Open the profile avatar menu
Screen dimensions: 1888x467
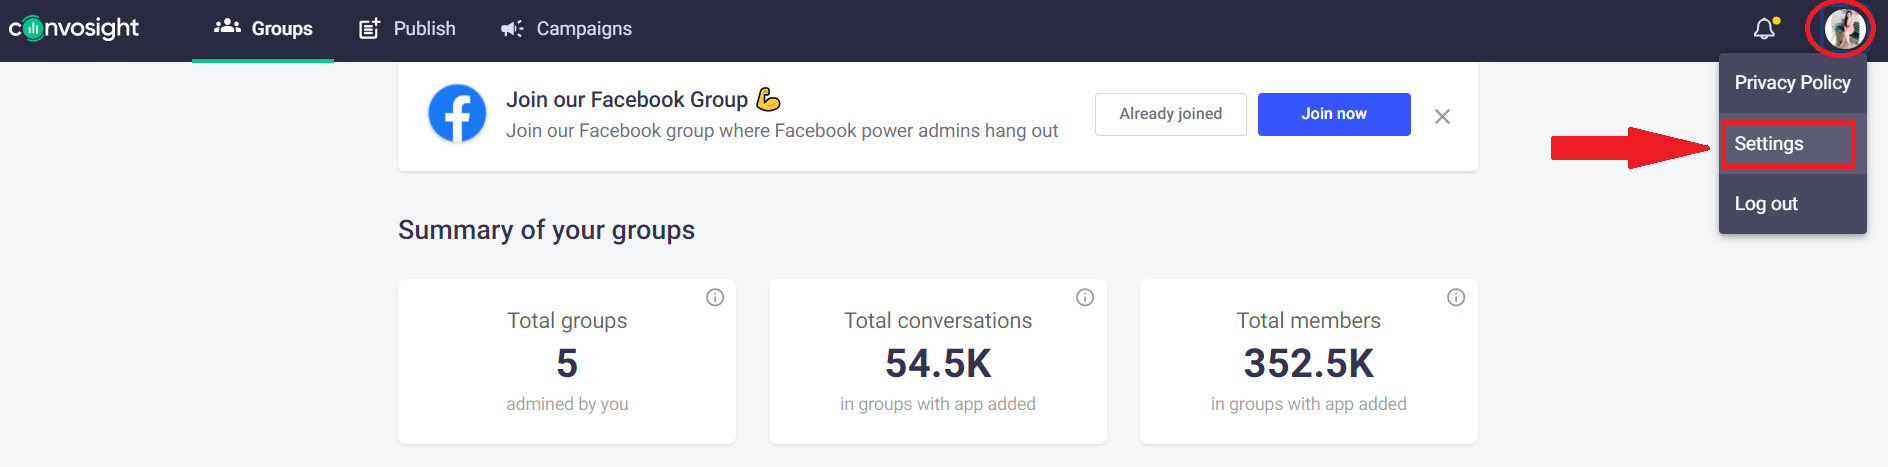point(1843,28)
